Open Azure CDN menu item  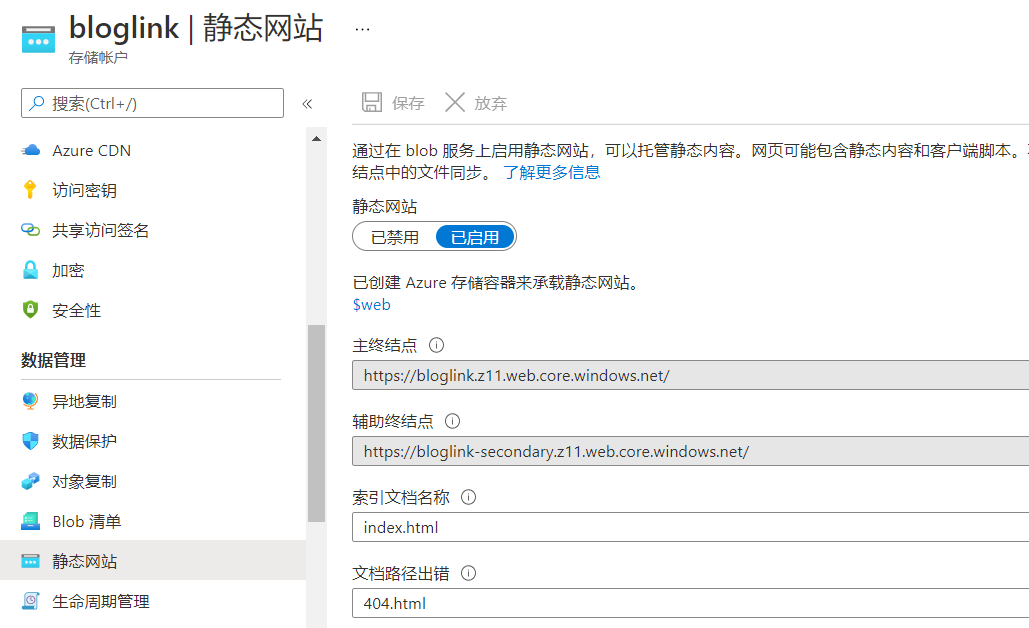153,150
